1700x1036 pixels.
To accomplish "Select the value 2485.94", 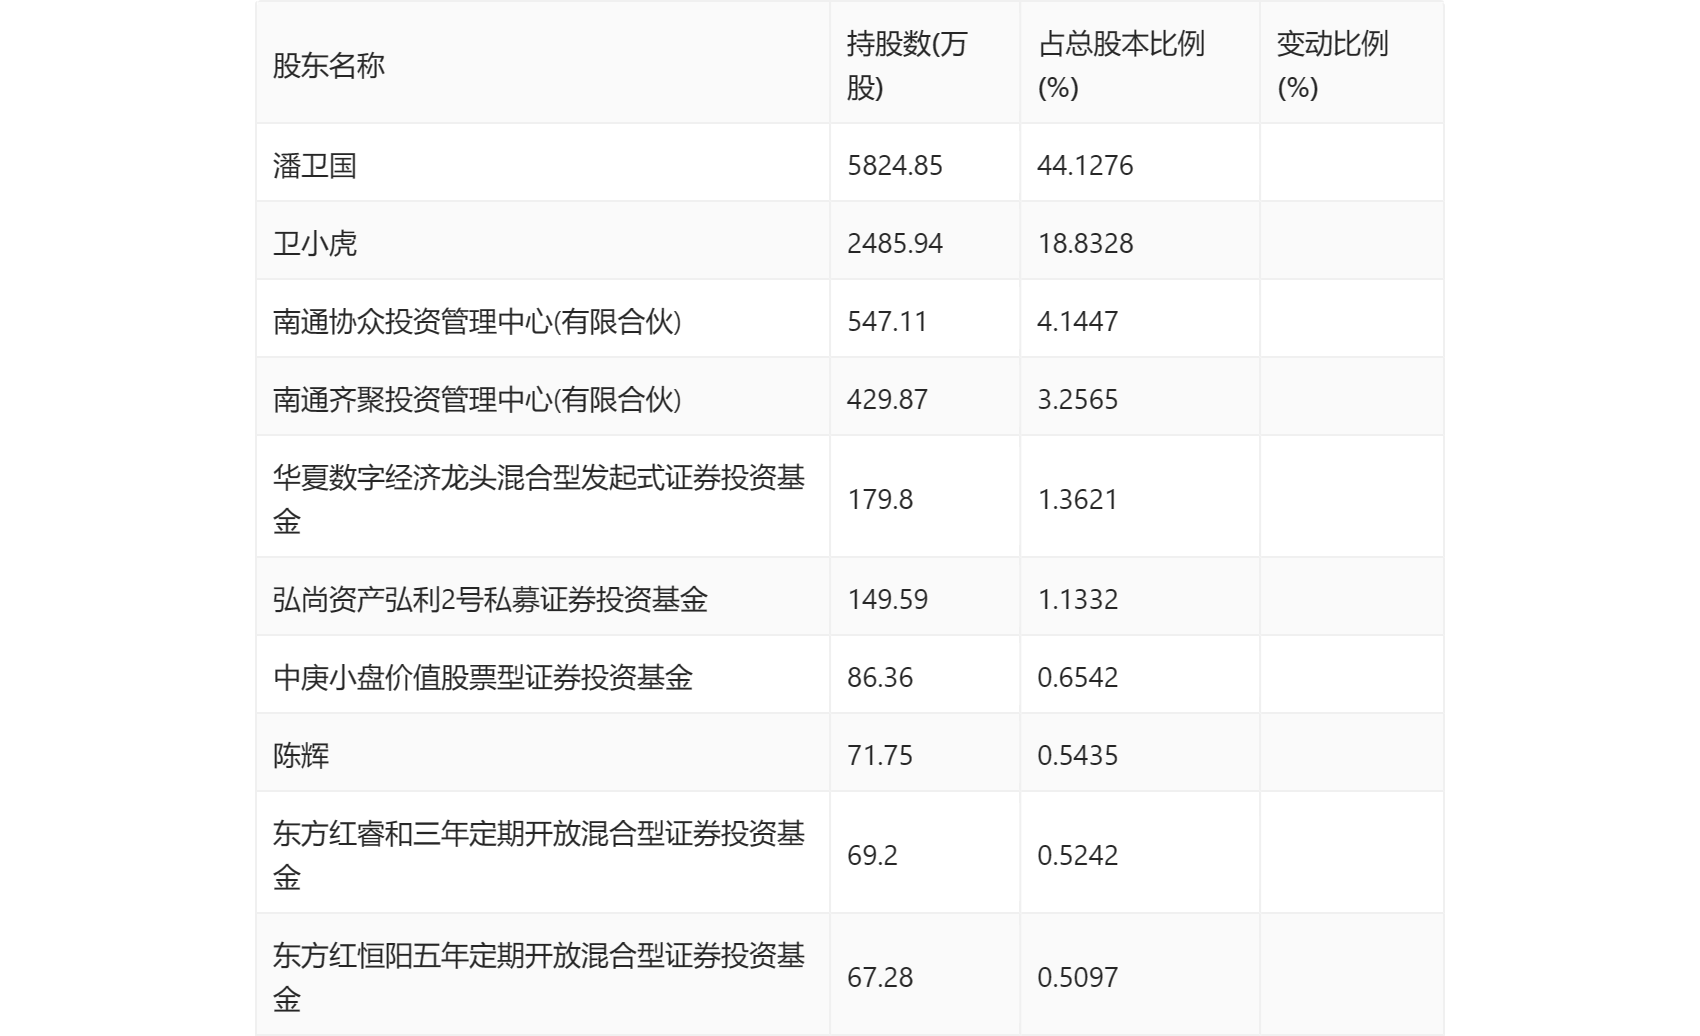I will tap(895, 243).
